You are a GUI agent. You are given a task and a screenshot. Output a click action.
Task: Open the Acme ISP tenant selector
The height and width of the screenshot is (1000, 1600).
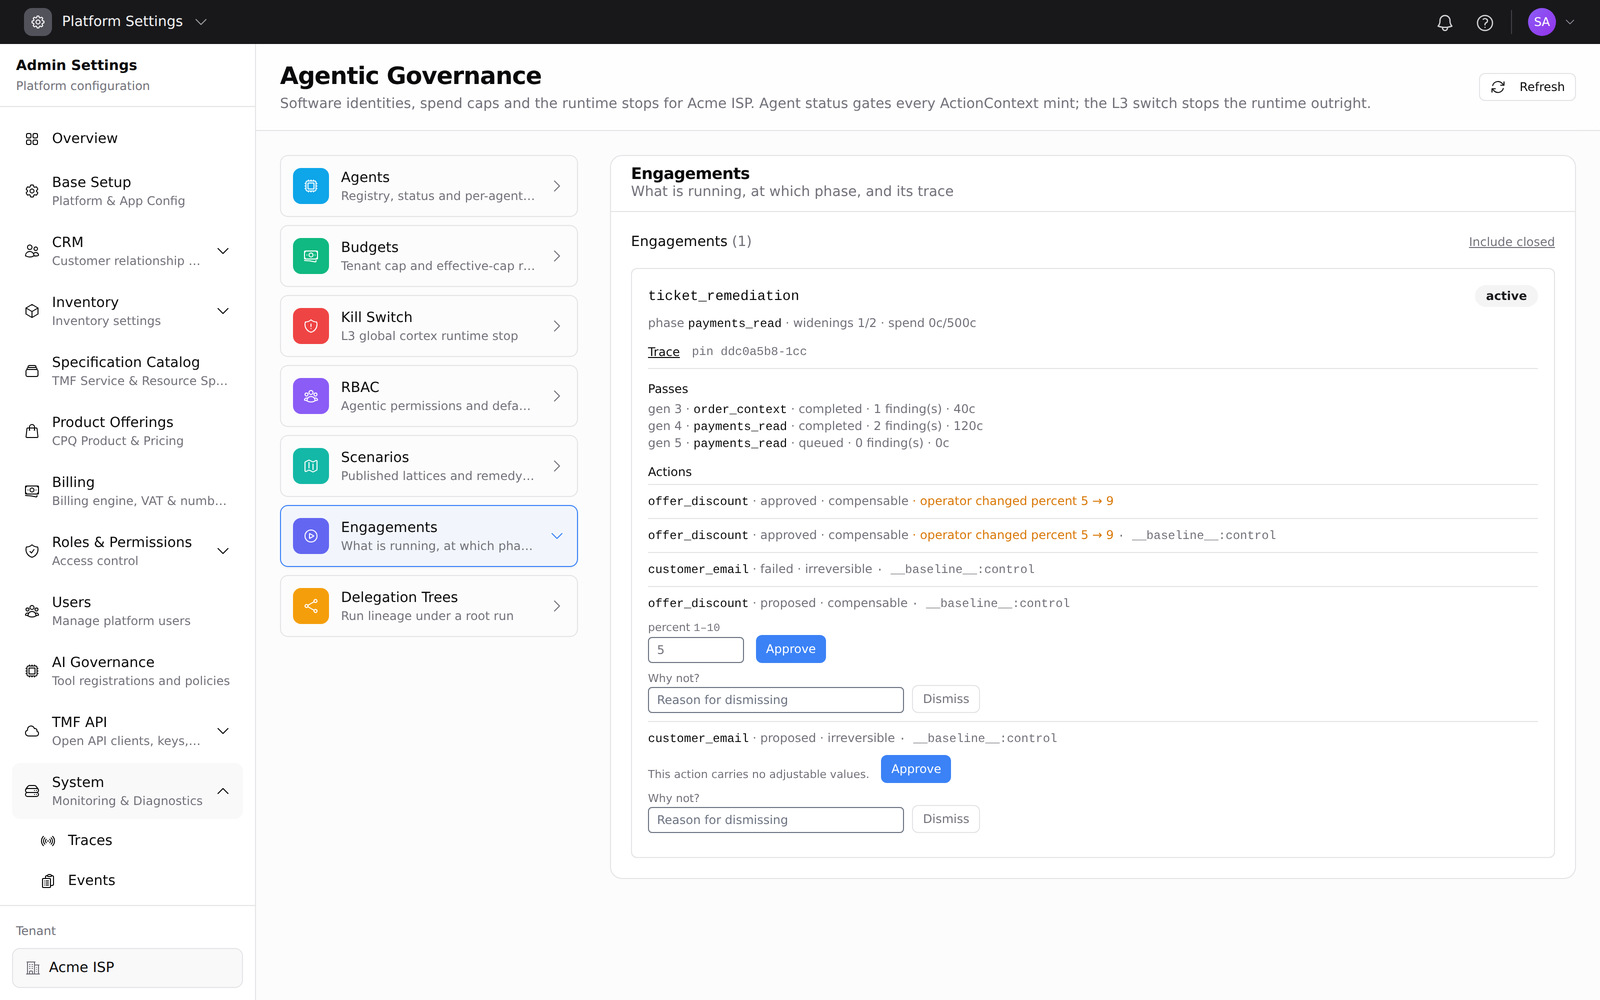coord(127,968)
